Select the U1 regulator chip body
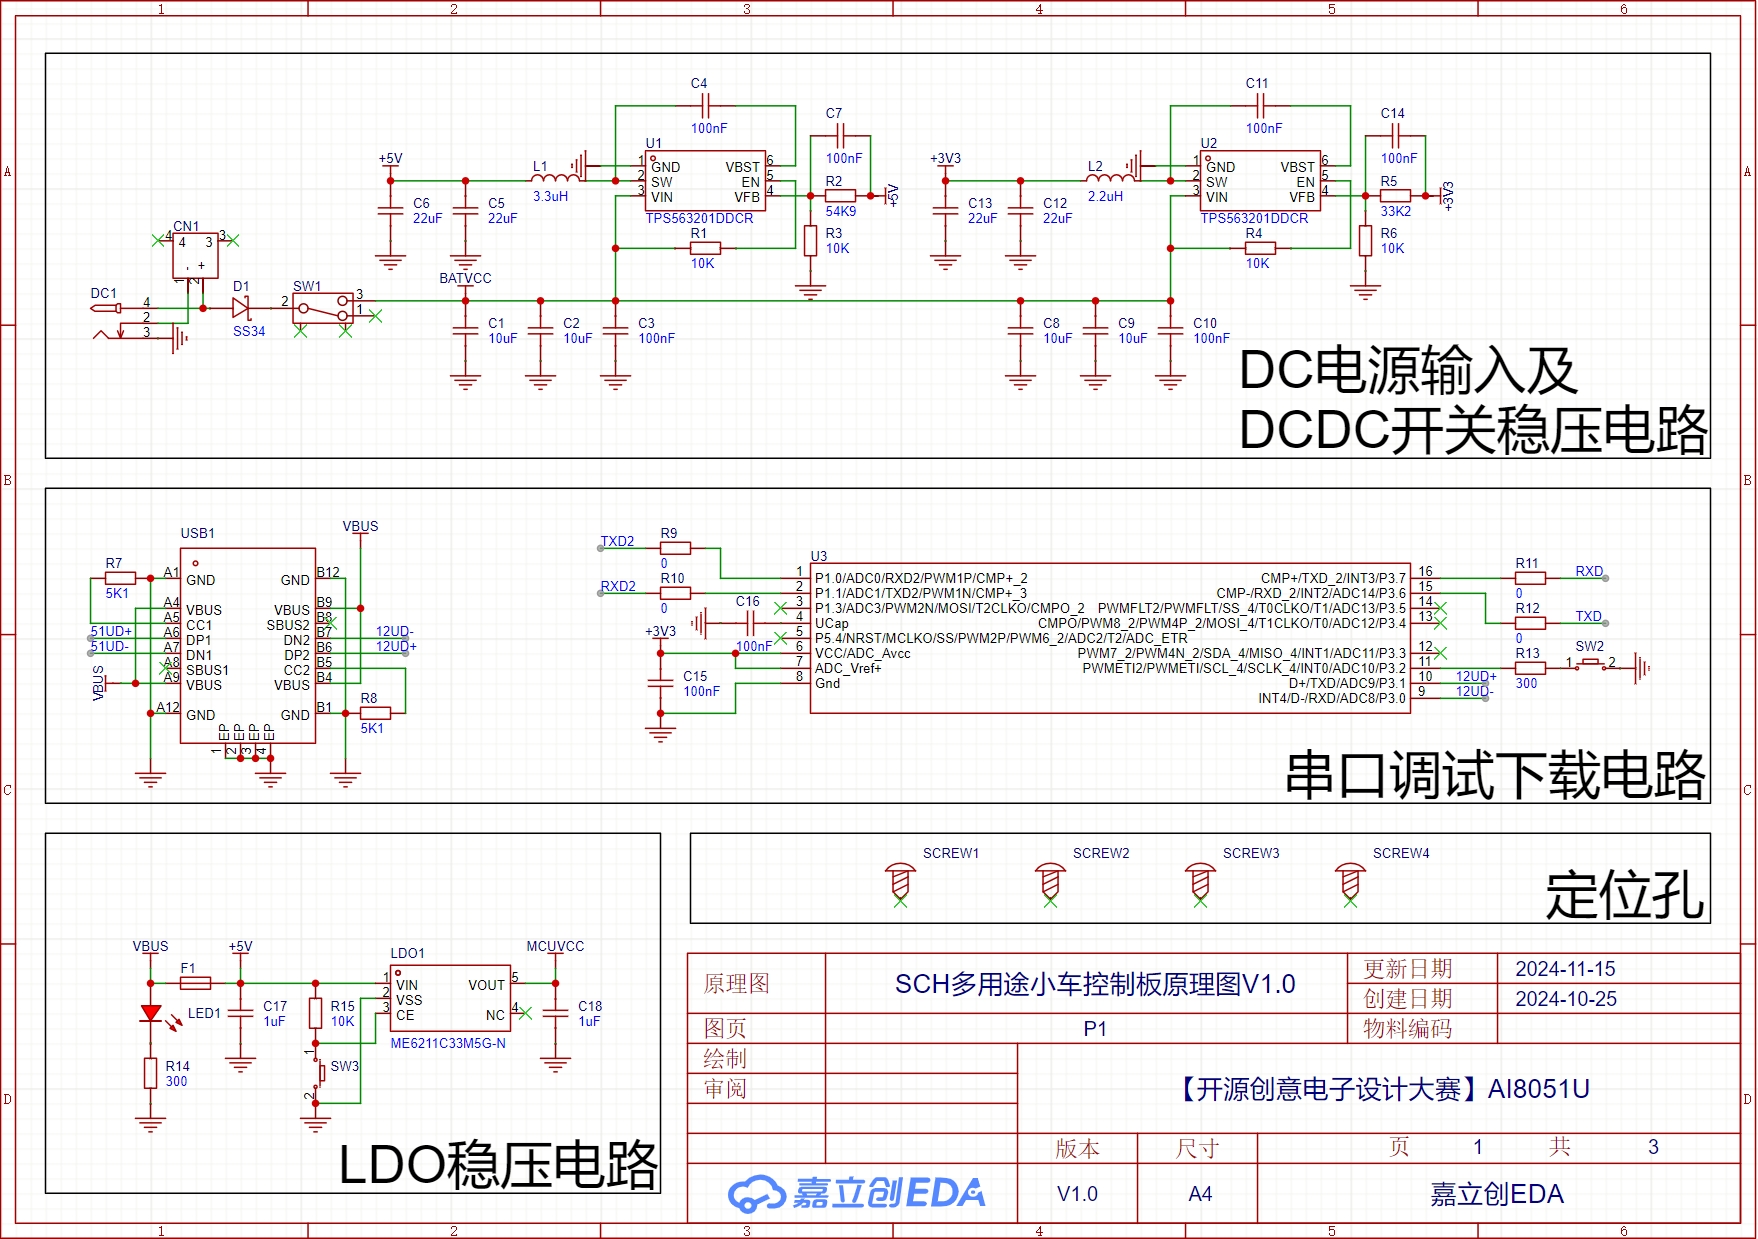Viewport: 1758px width, 1239px height. 705,181
